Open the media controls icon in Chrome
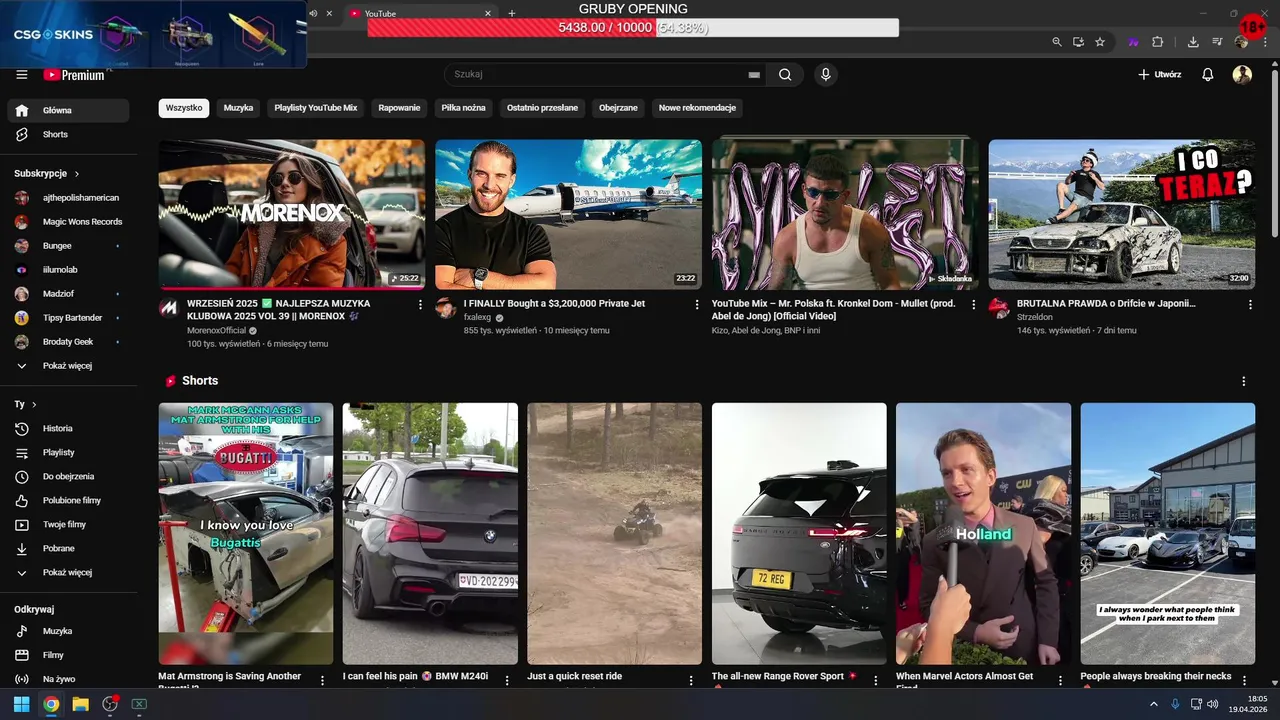 pyautogui.click(x=1217, y=42)
